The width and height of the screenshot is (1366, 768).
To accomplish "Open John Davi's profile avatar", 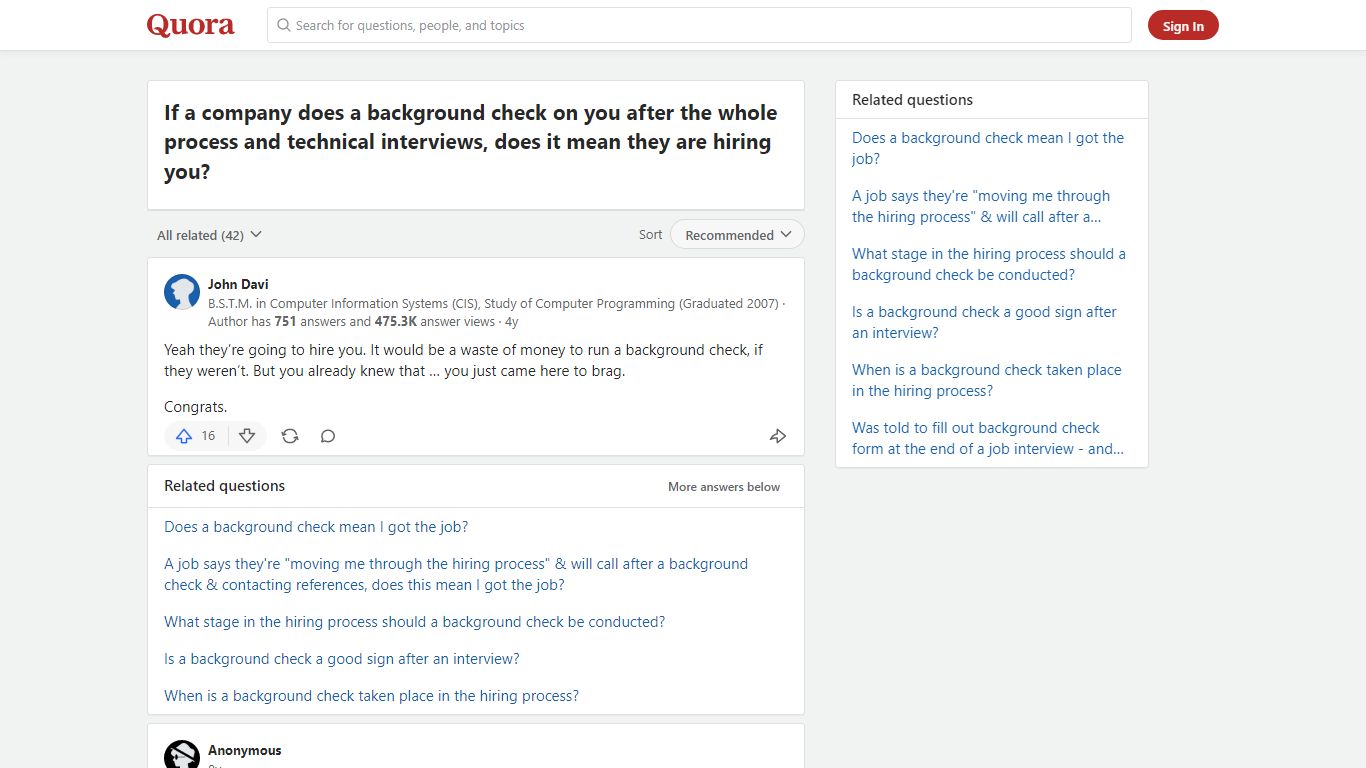I will coord(182,292).
